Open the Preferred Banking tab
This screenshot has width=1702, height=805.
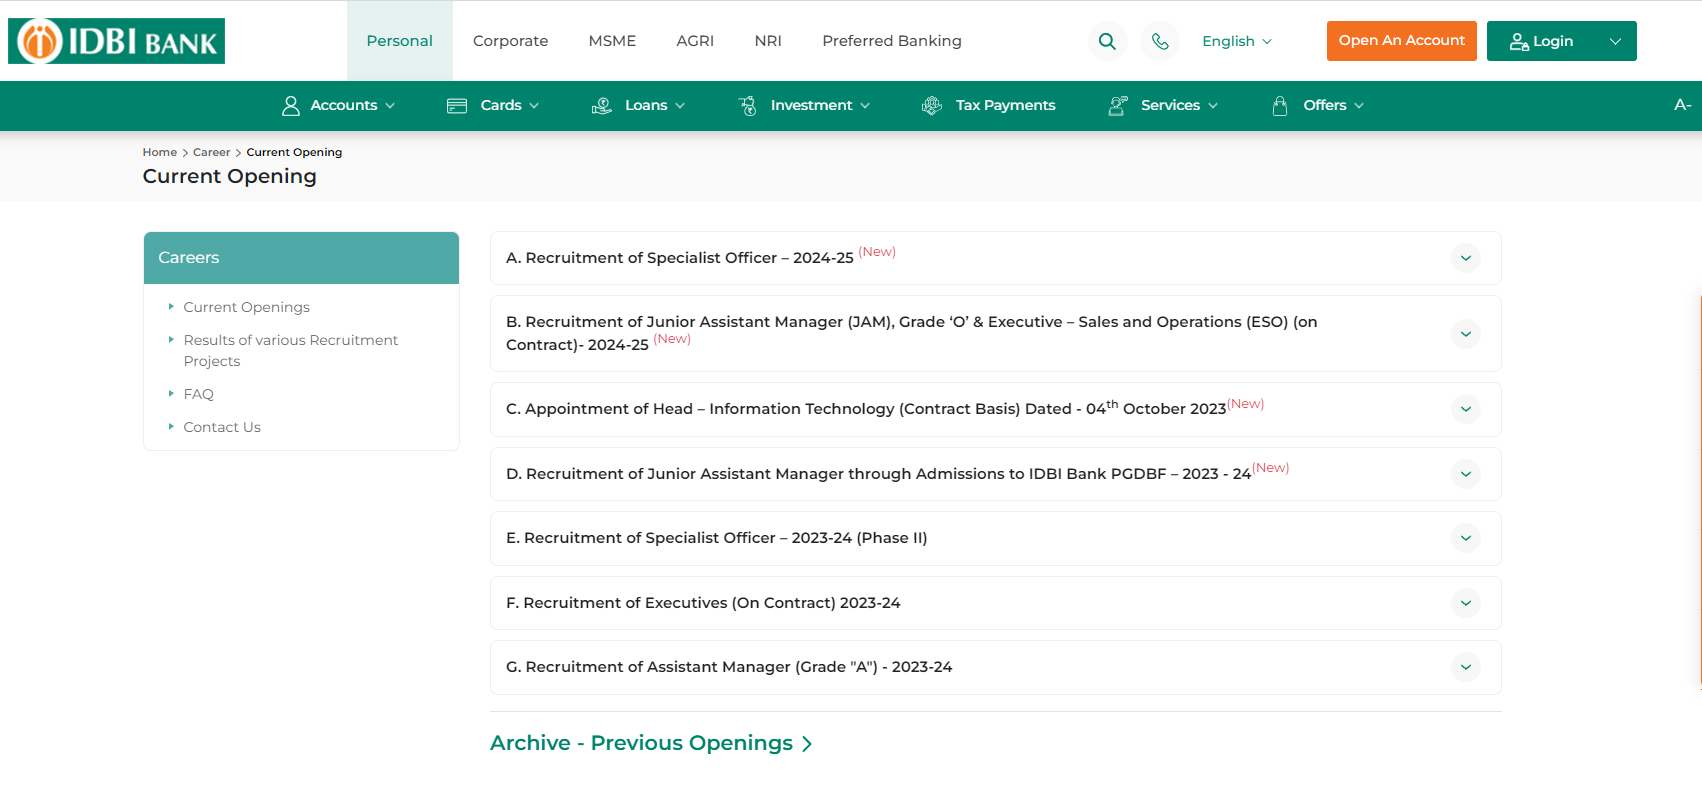(892, 41)
